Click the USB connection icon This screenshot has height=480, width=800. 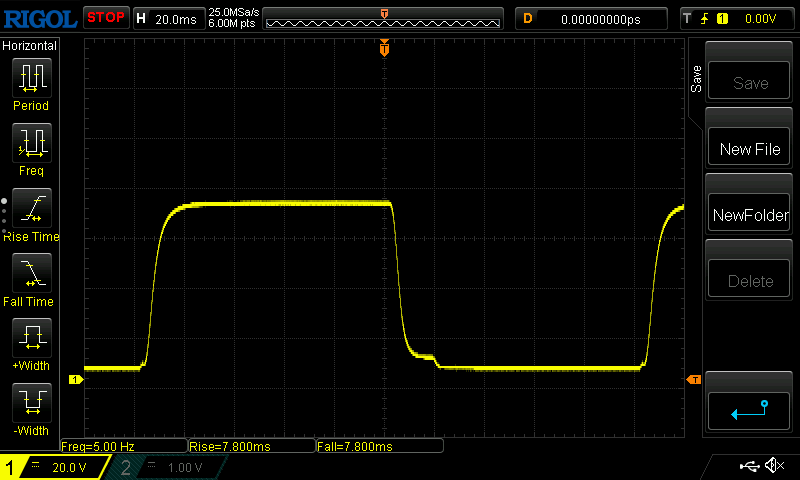click(749, 466)
